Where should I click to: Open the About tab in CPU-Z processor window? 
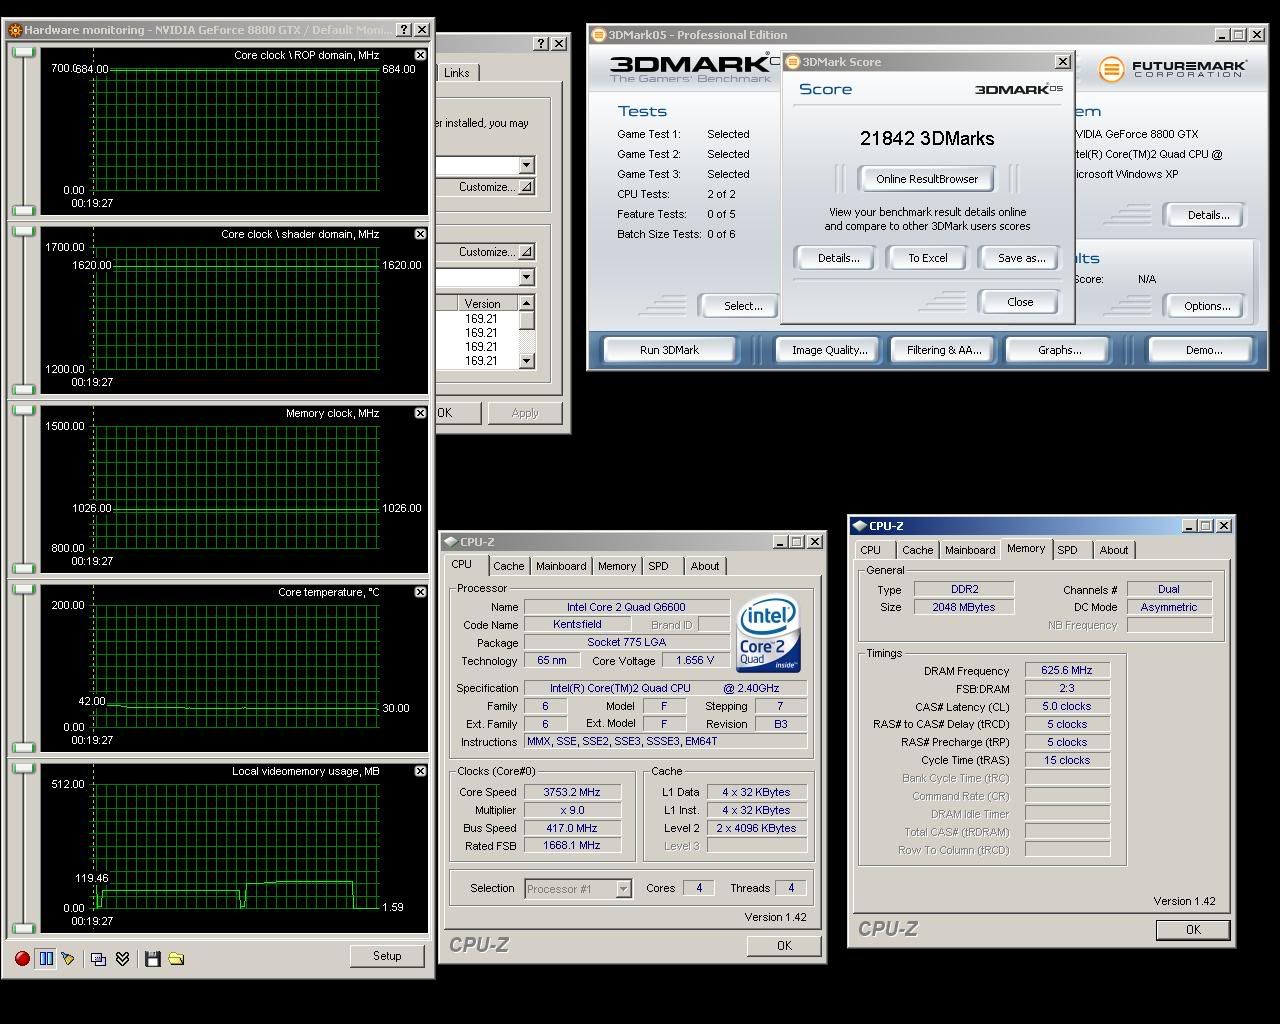(705, 566)
